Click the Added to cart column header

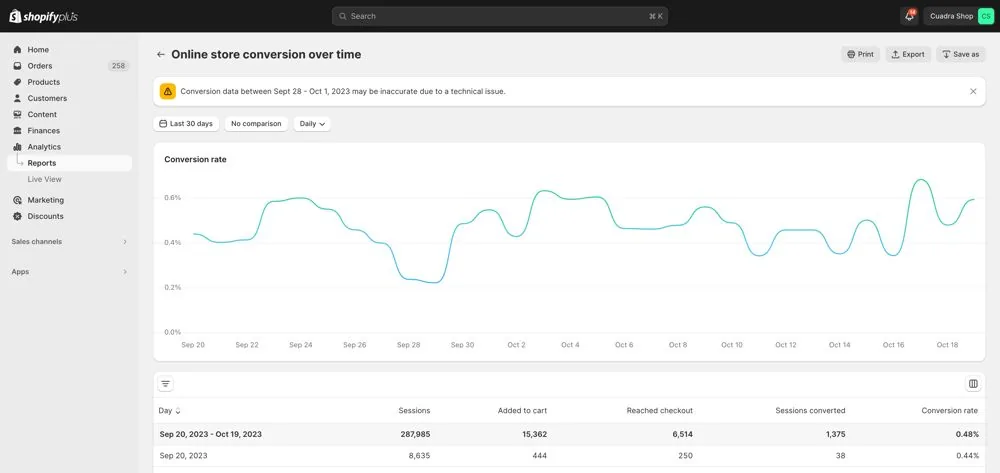tap(522, 411)
